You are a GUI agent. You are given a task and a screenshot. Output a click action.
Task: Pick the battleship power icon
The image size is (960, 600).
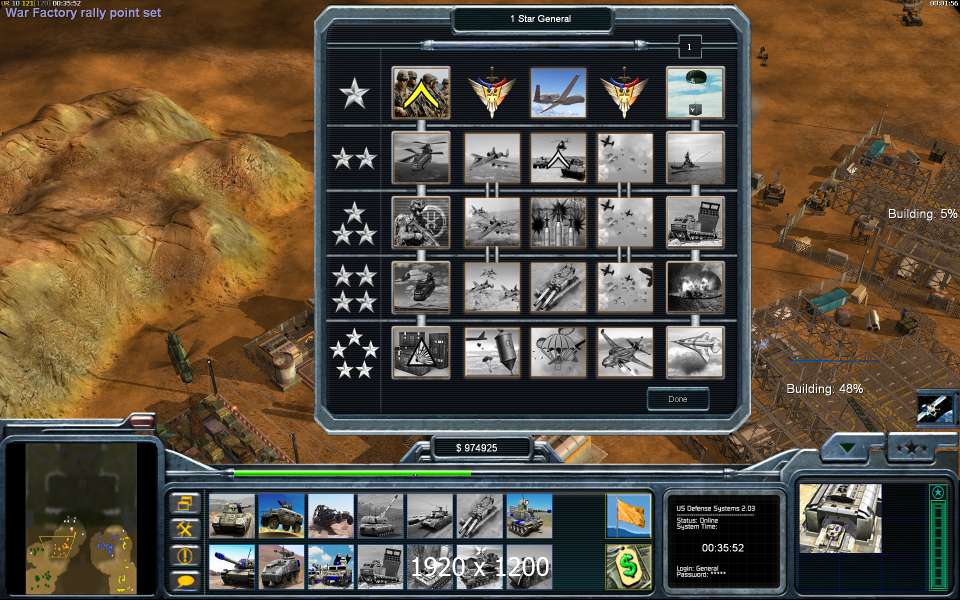695,158
